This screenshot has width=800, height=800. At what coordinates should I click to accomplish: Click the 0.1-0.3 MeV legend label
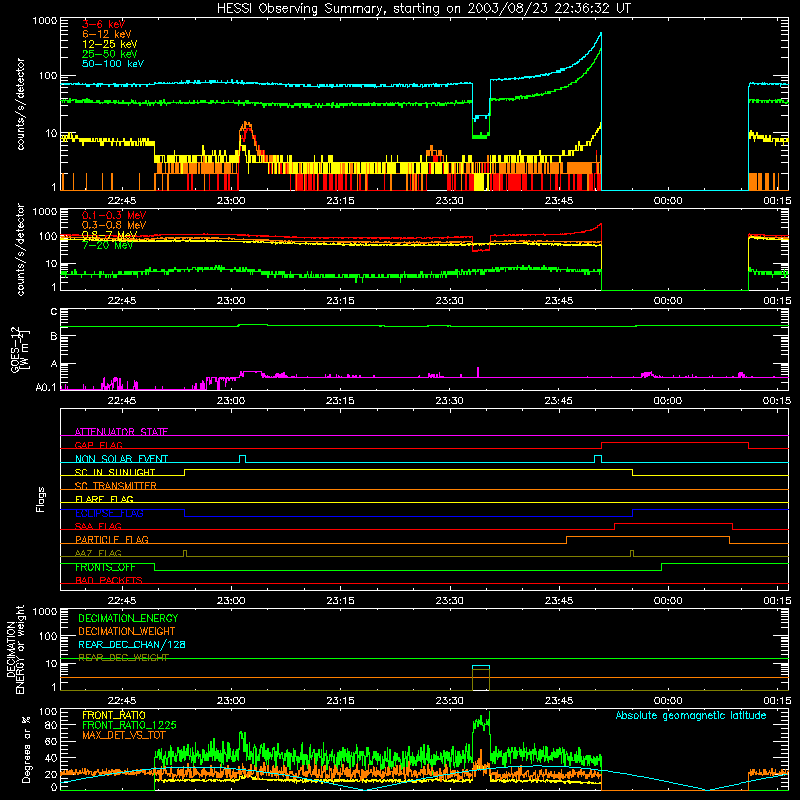[x=114, y=215]
